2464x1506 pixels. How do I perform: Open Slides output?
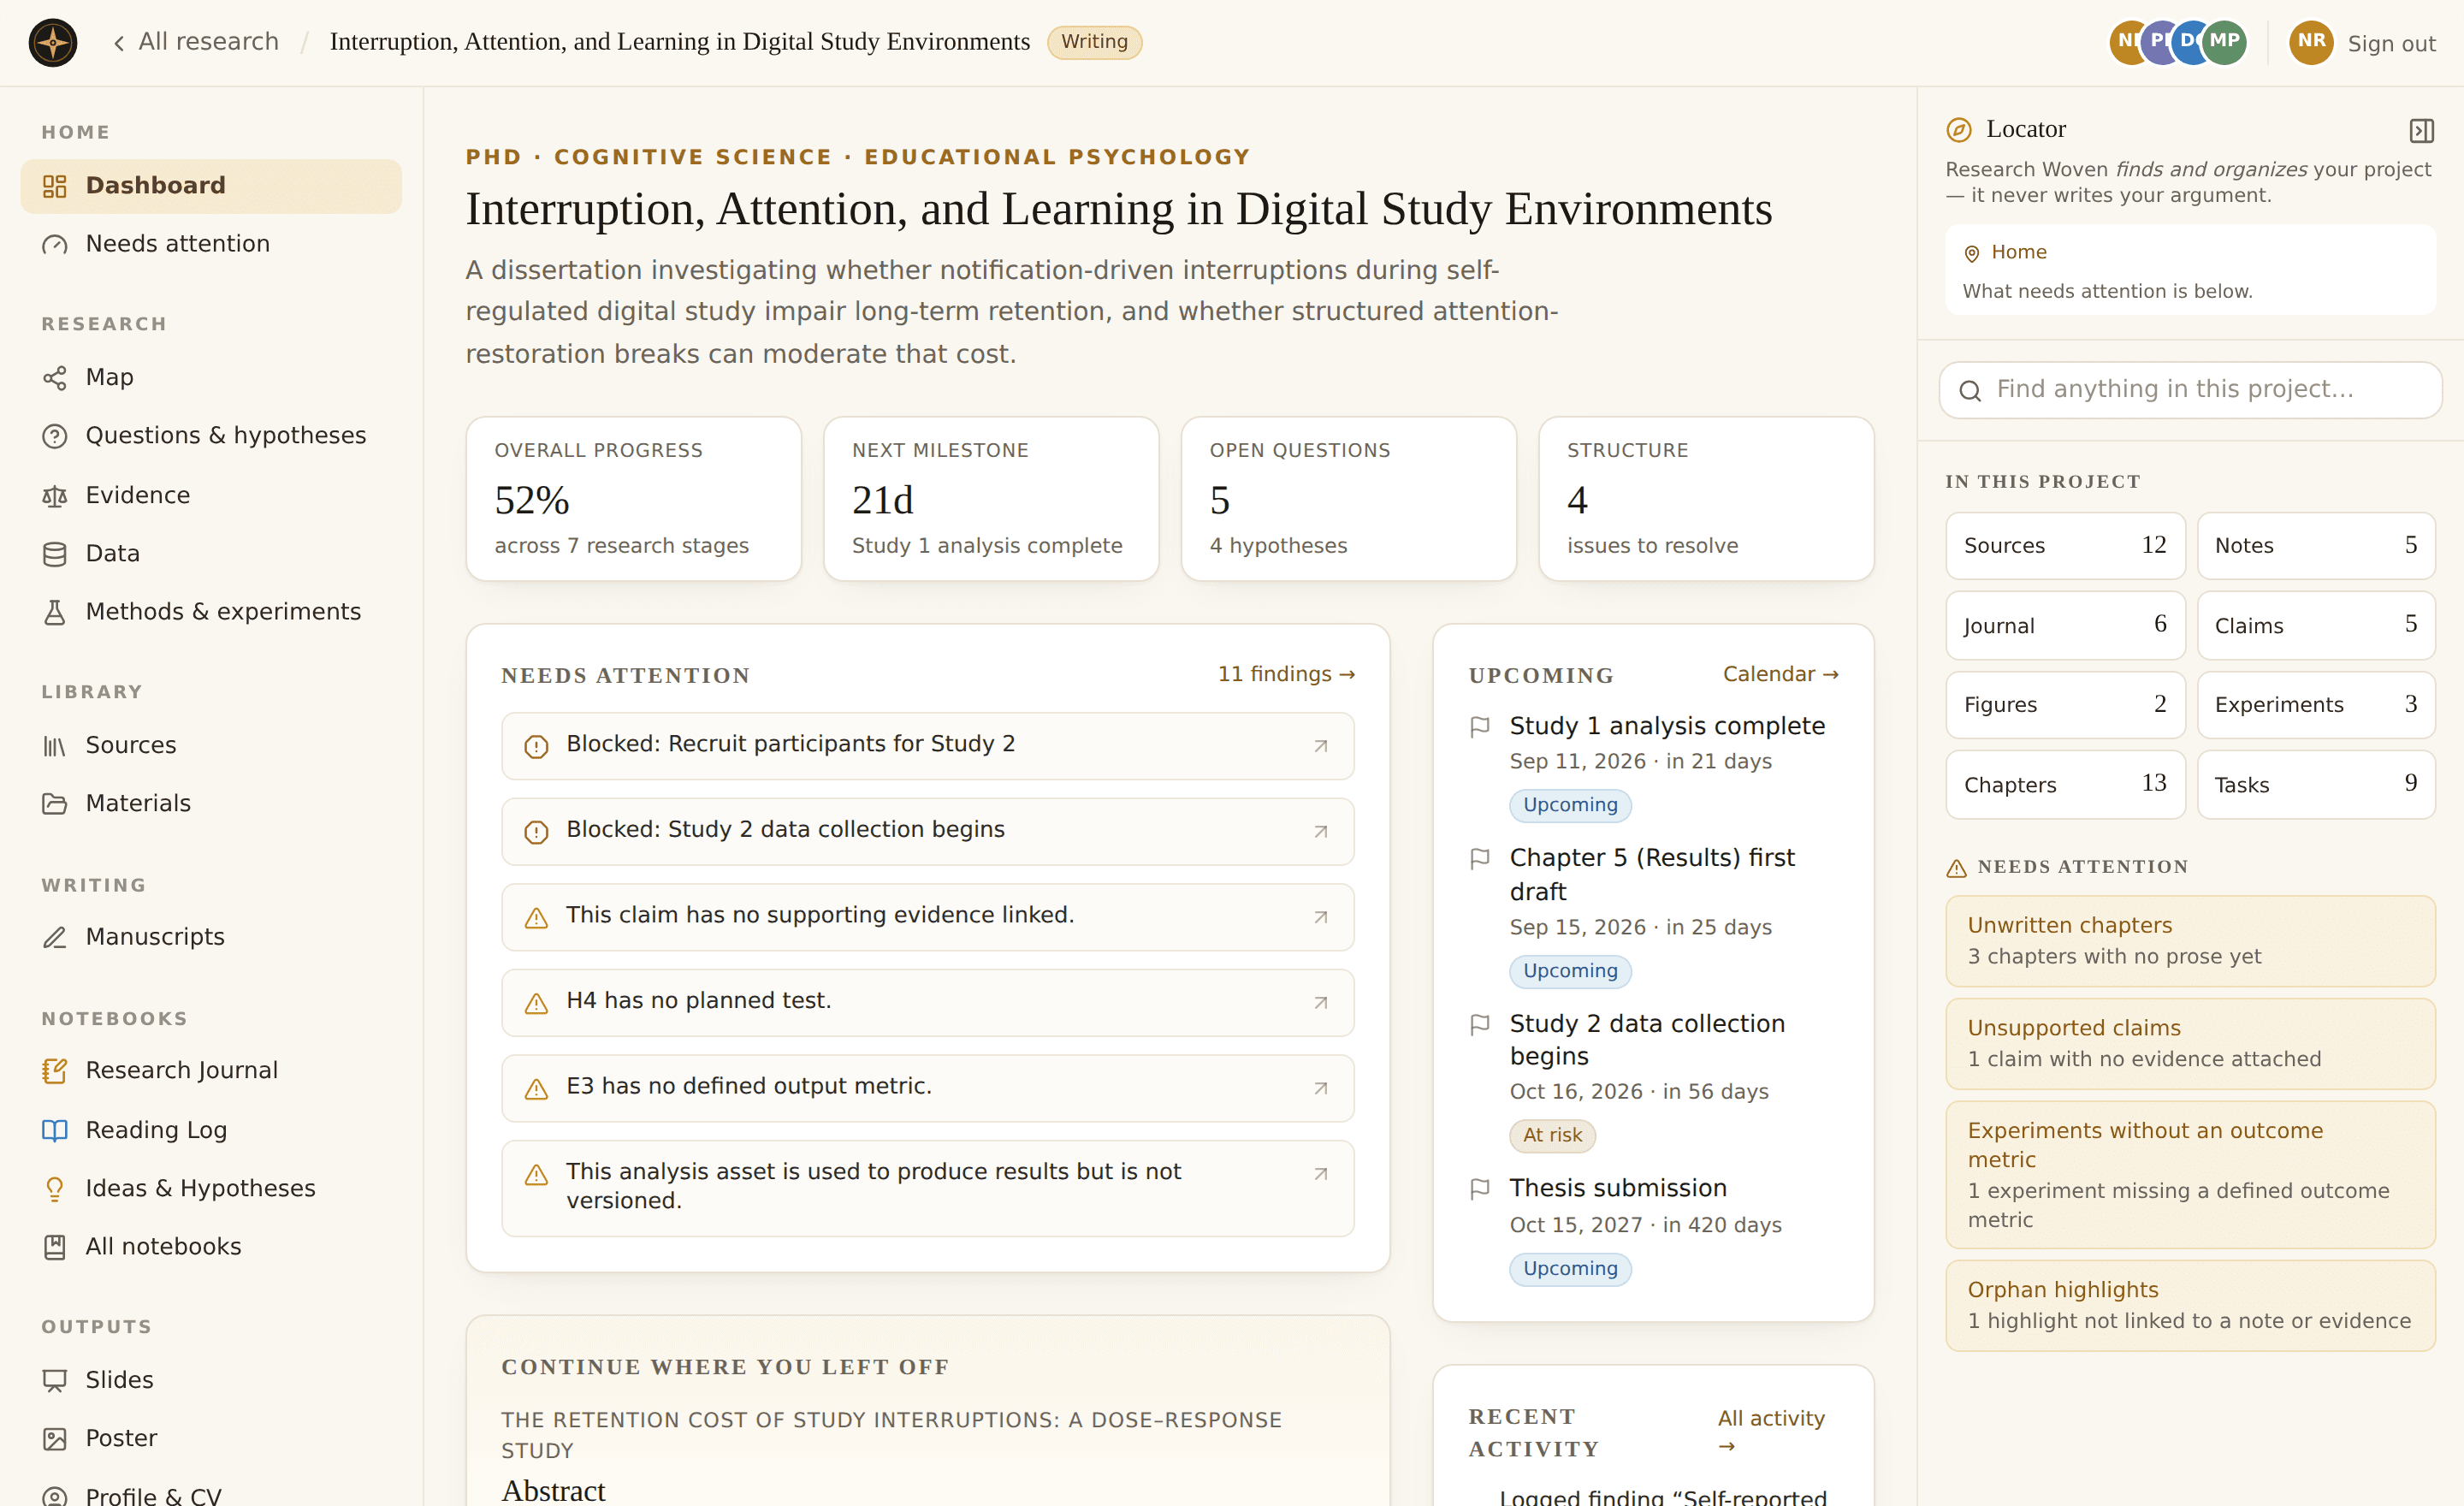point(211,1380)
